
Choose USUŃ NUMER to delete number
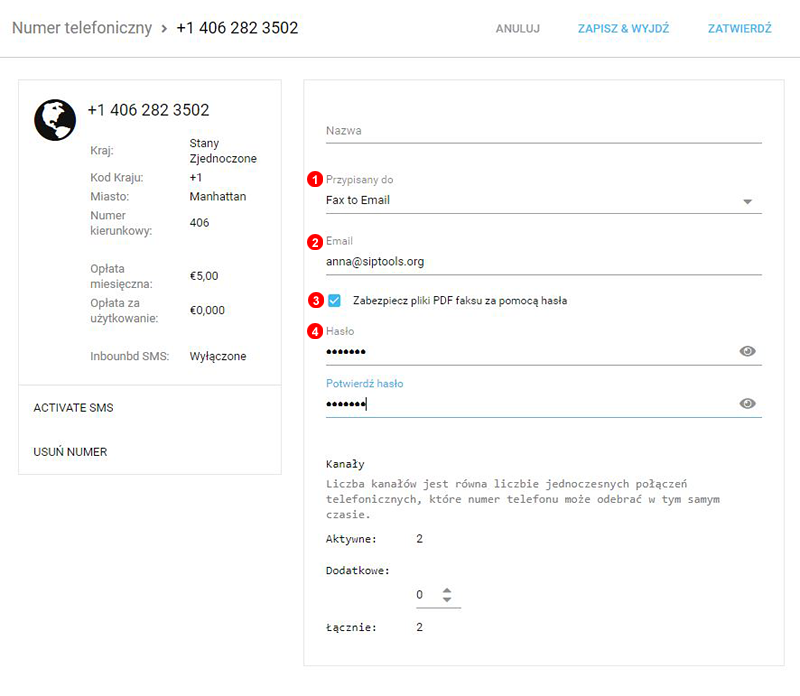(70, 452)
